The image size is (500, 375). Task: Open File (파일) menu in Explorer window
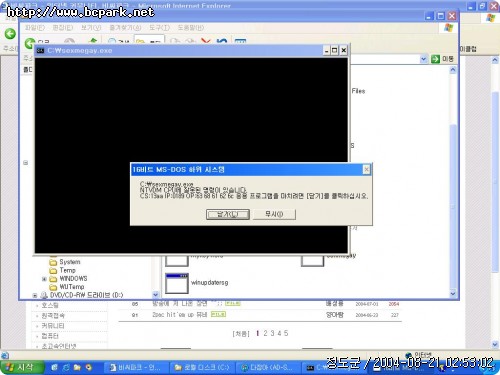(35, 28)
